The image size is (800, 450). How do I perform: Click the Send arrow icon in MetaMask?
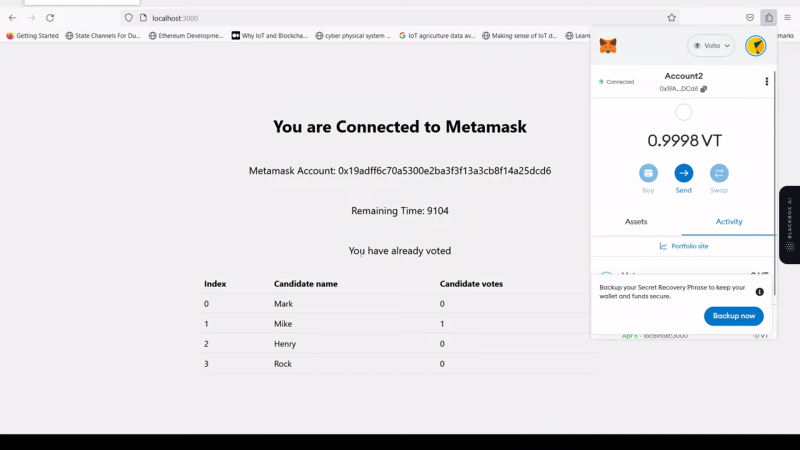tap(684, 173)
